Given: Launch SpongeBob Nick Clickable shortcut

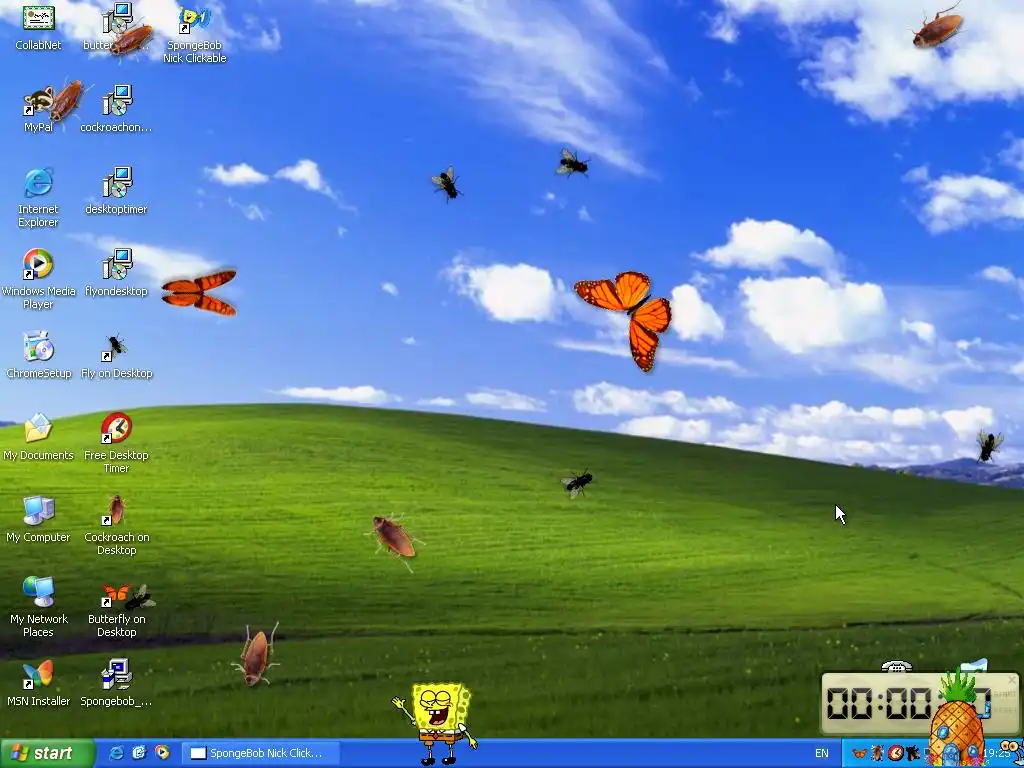Looking at the screenshot, I should click(x=195, y=35).
